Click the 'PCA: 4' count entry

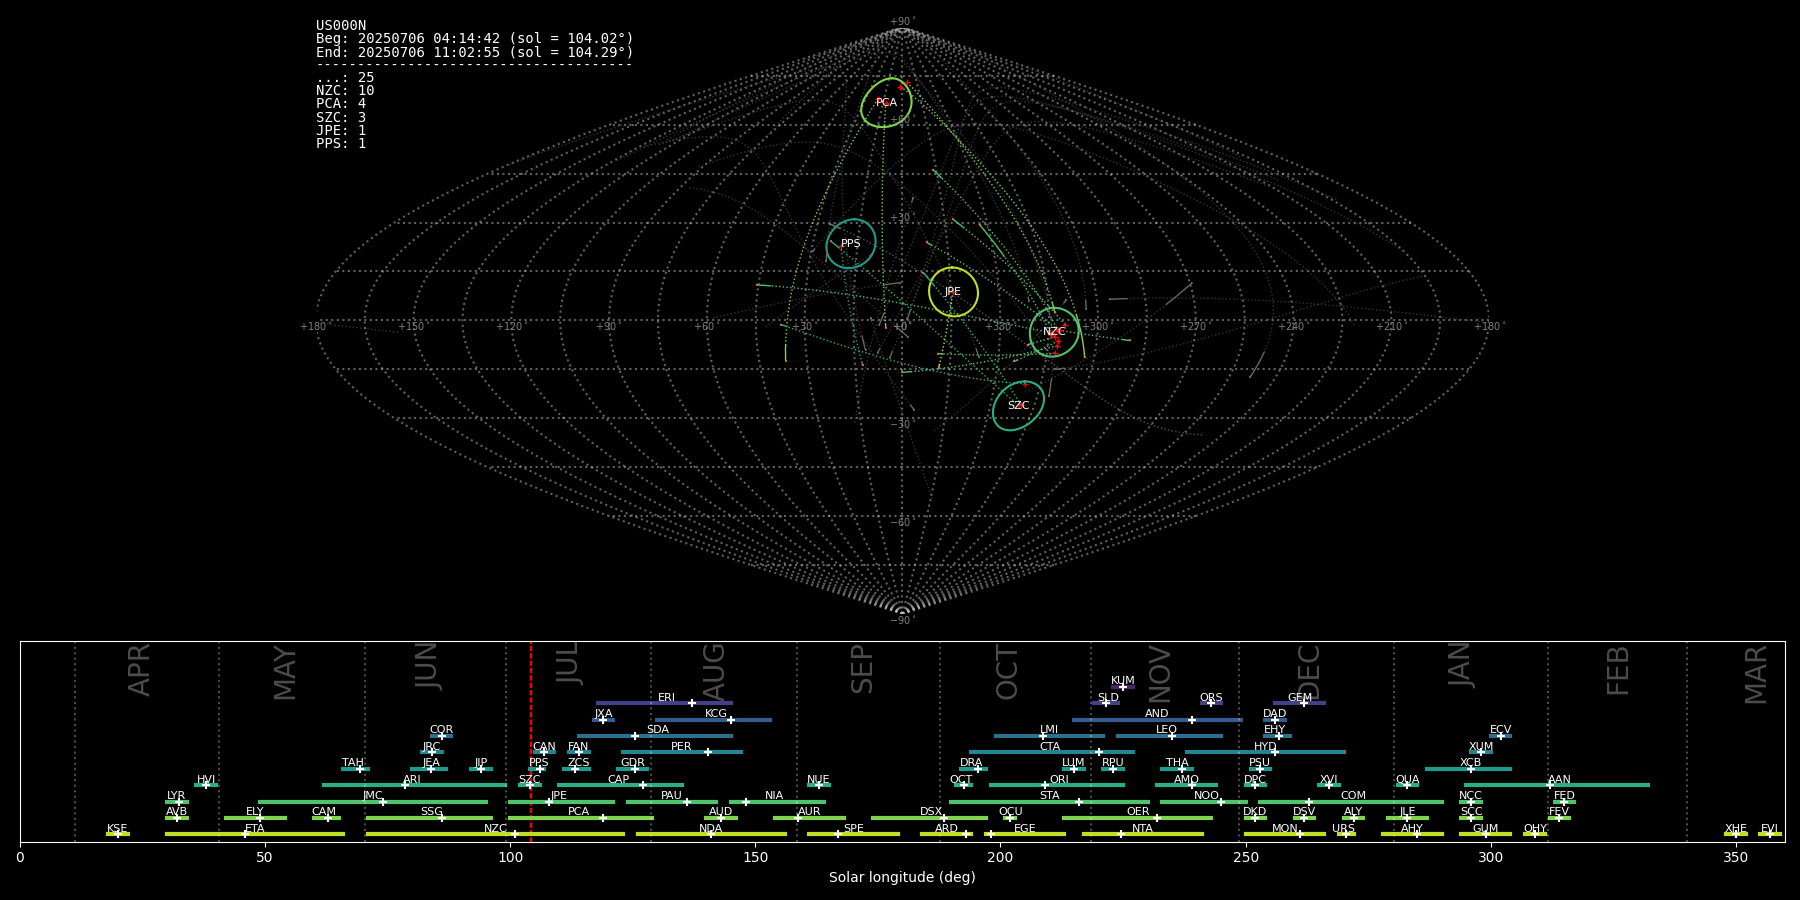341,104
